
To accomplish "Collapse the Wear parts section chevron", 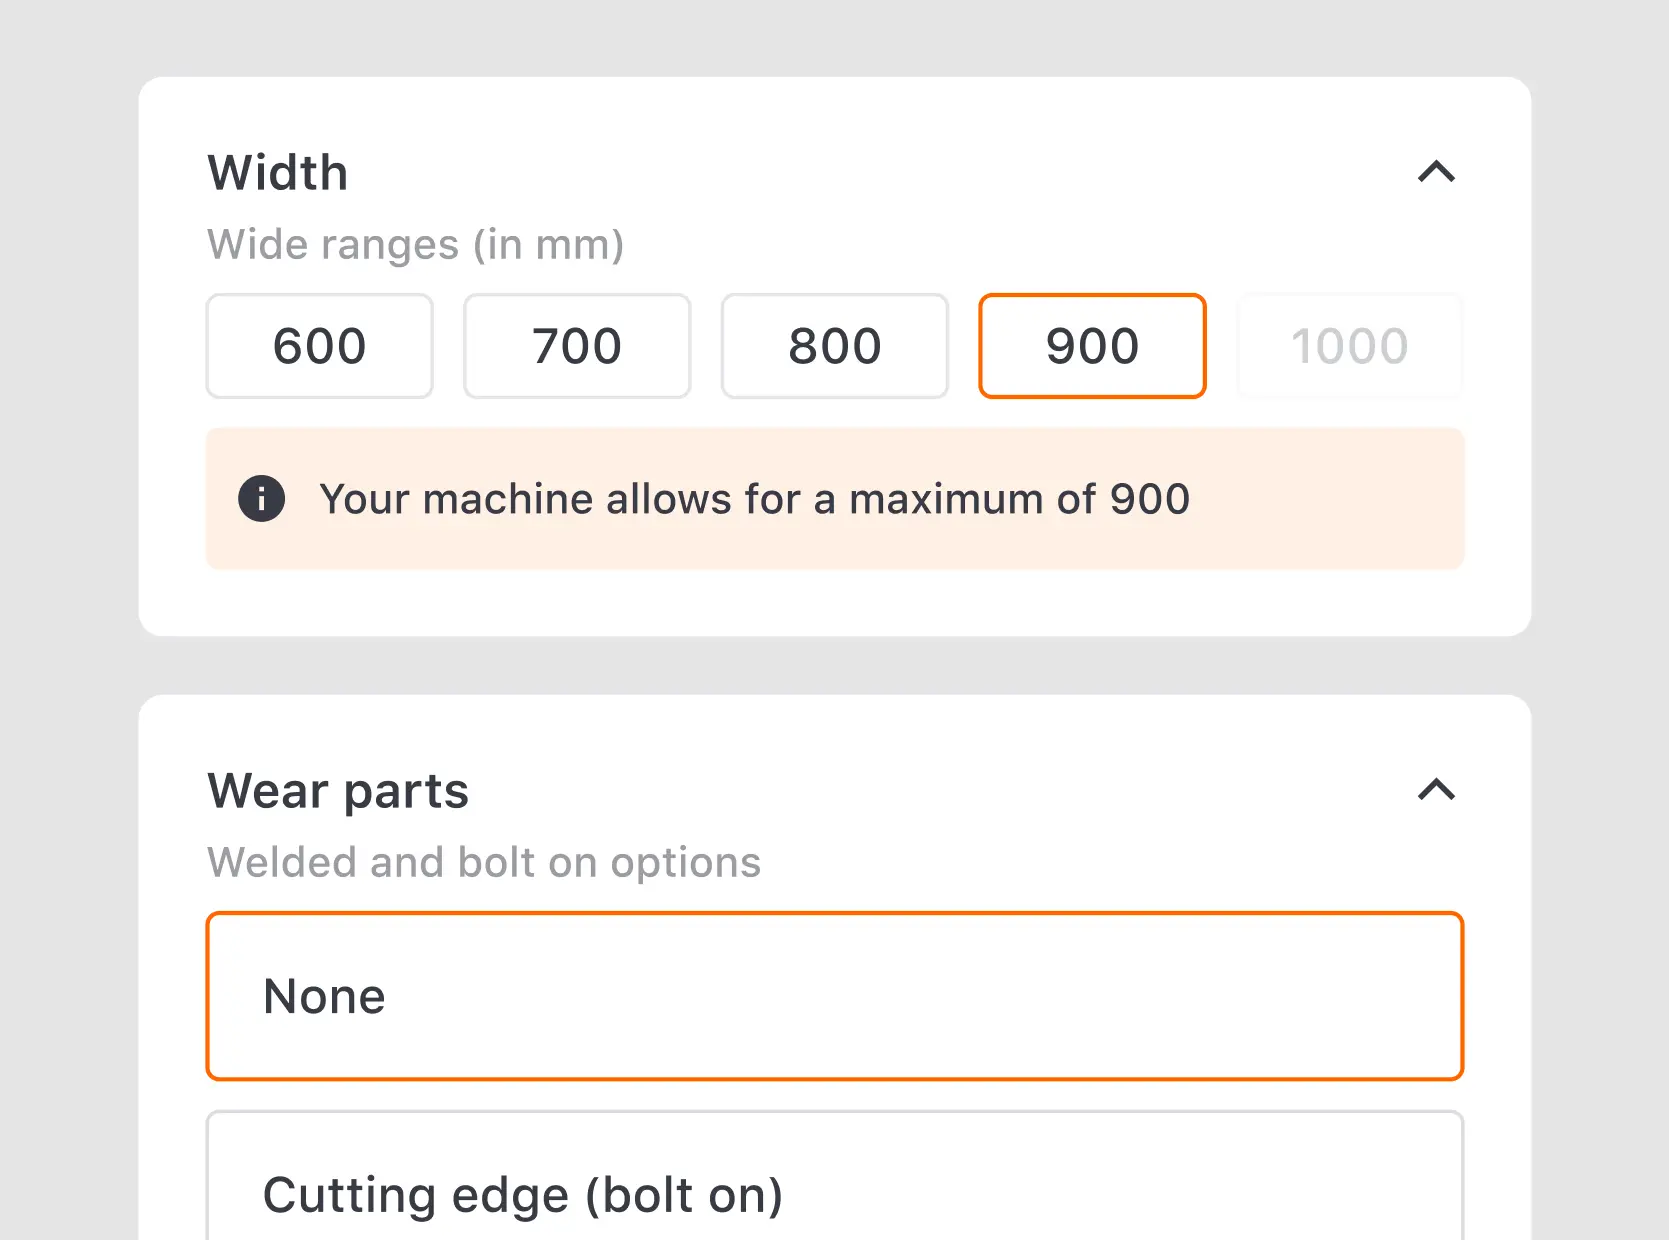I will tap(1436, 790).
